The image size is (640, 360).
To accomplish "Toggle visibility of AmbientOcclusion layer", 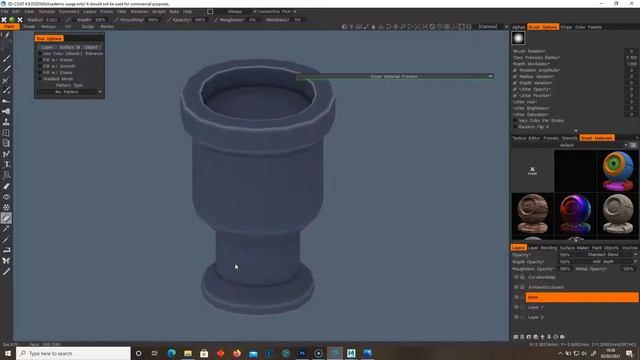I will coord(516,287).
